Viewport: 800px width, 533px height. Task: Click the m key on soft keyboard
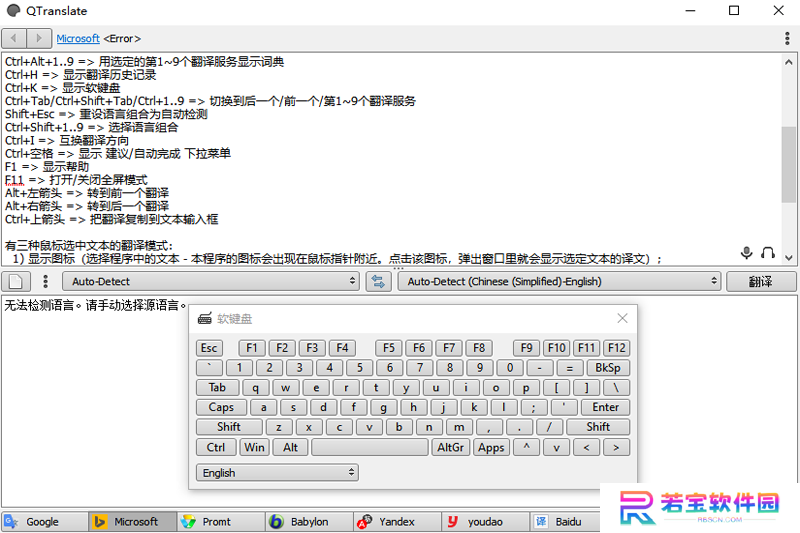459,427
